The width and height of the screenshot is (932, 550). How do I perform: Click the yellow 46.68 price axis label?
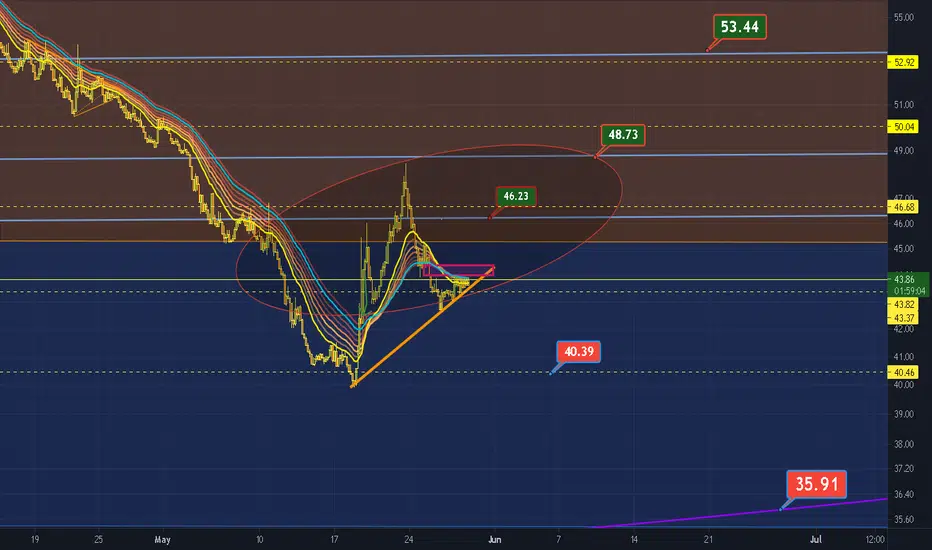[x=903, y=207]
